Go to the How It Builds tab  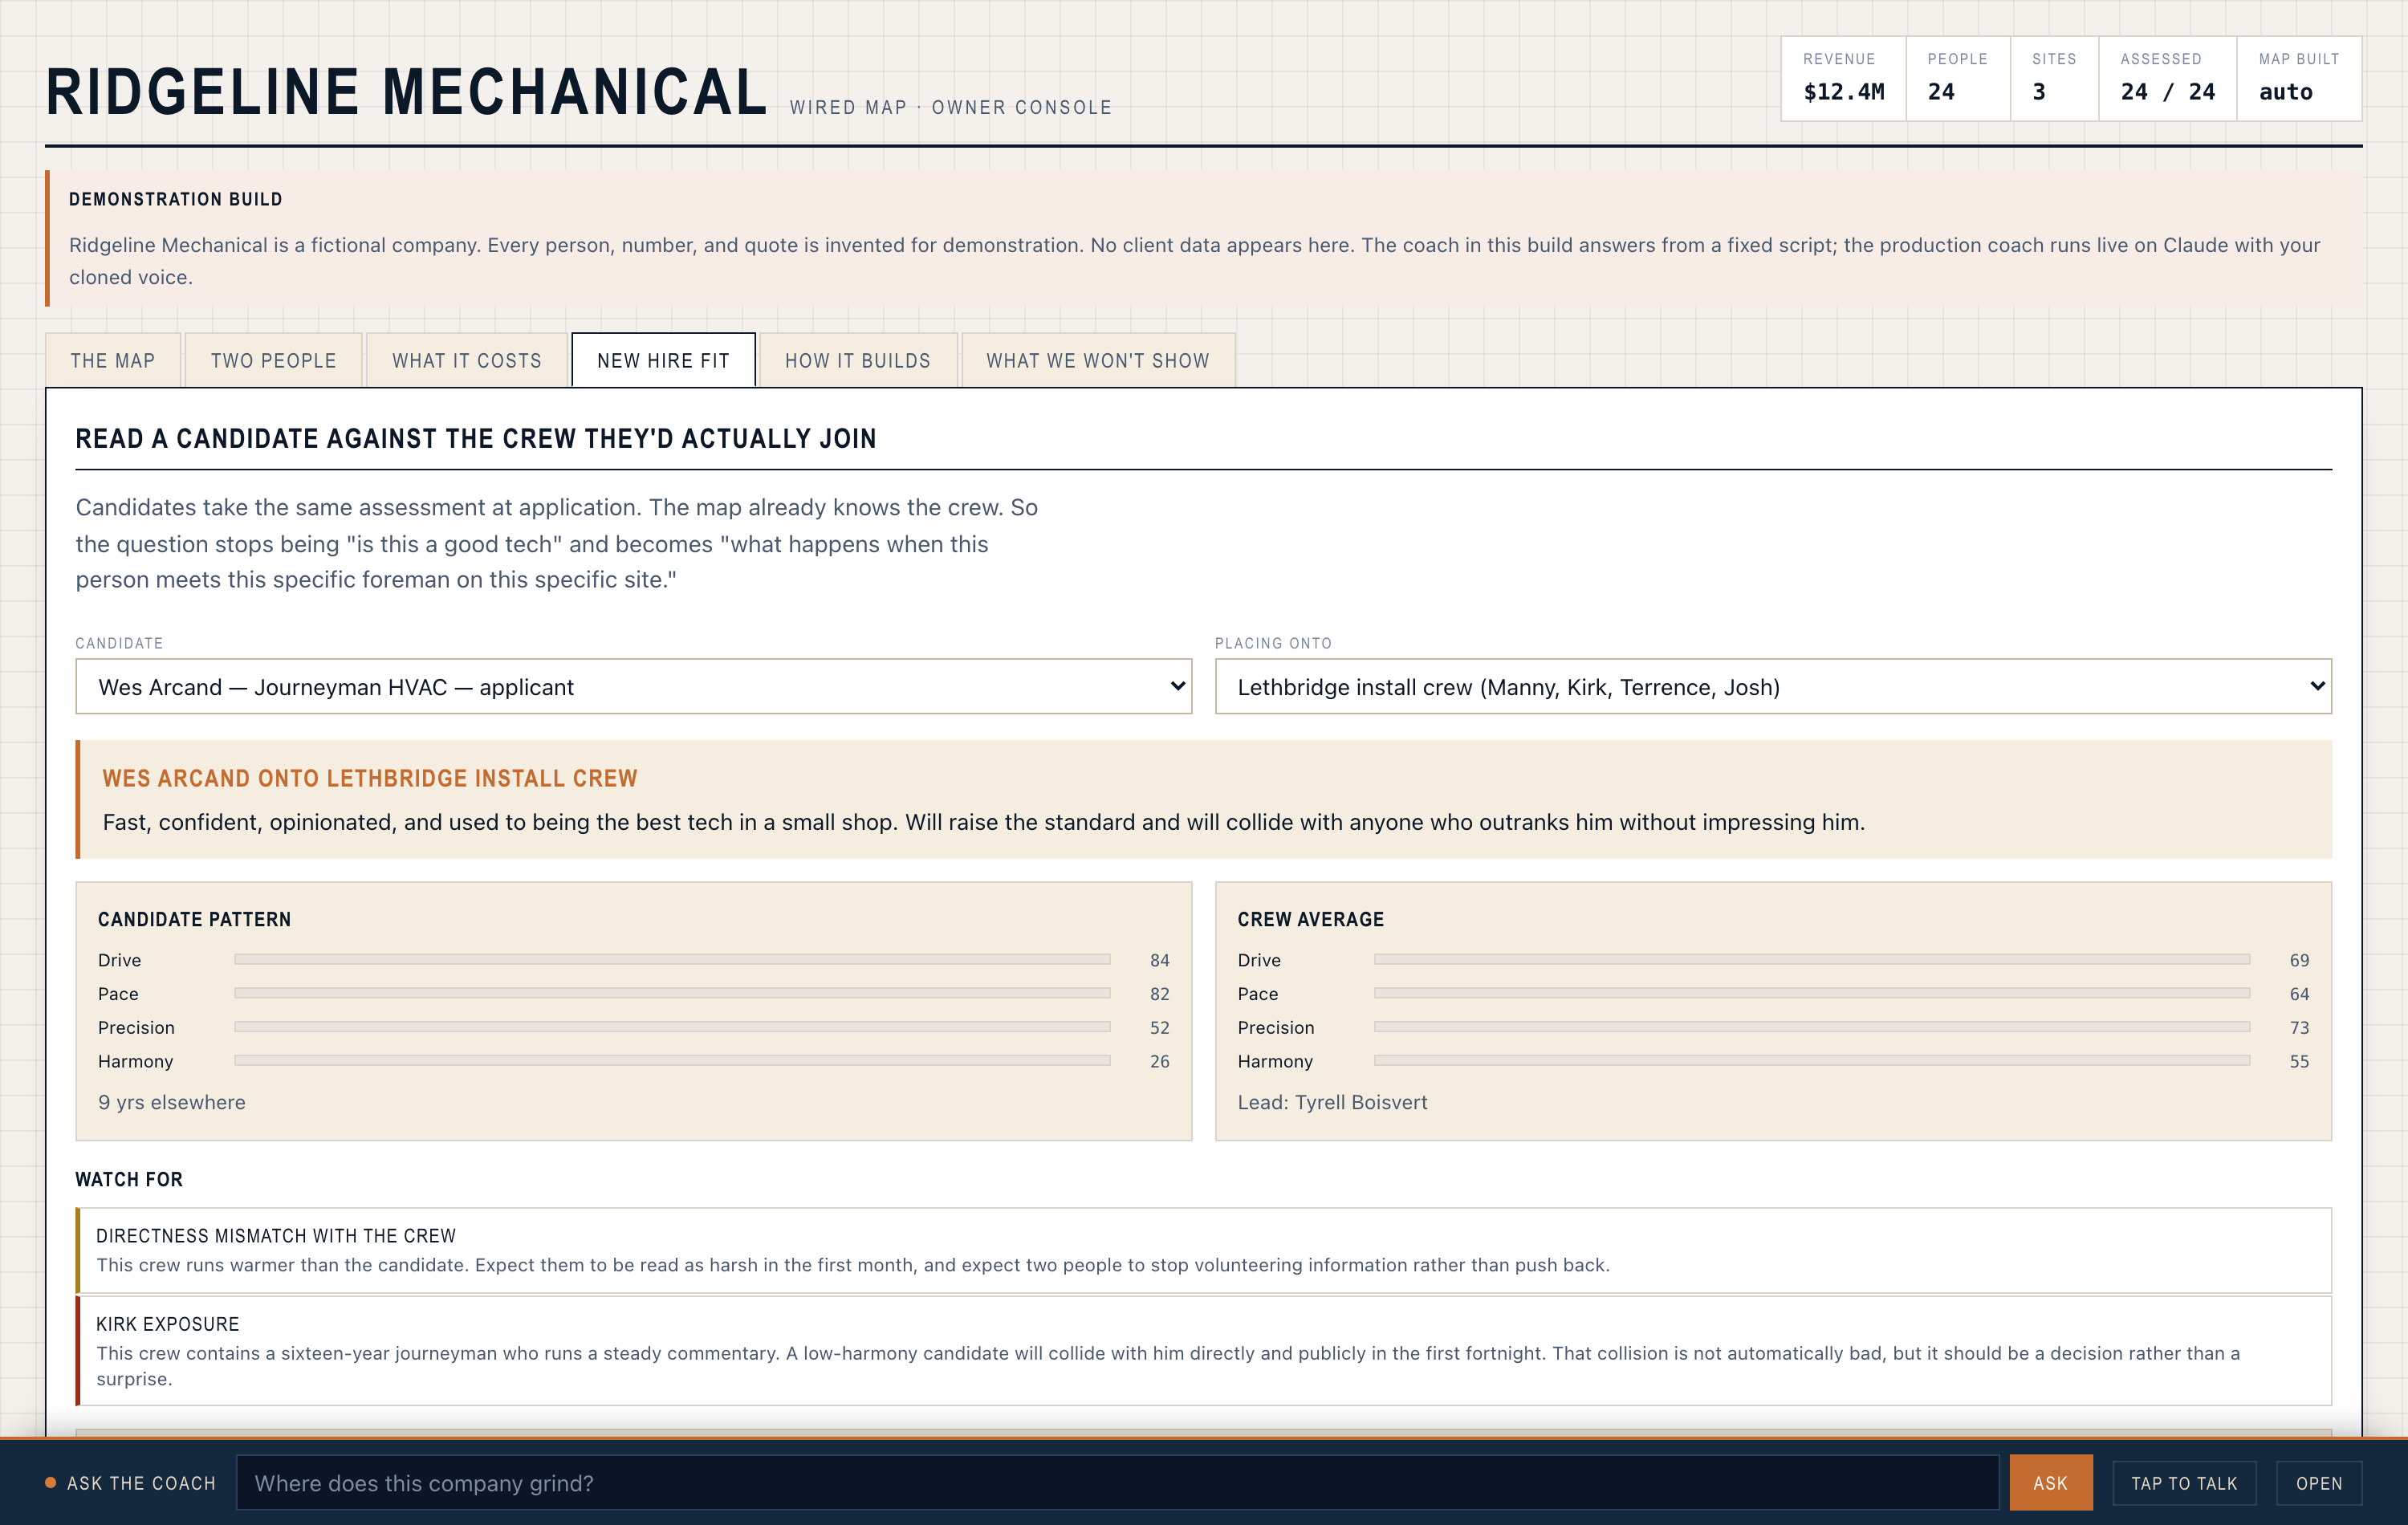click(x=858, y=360)
